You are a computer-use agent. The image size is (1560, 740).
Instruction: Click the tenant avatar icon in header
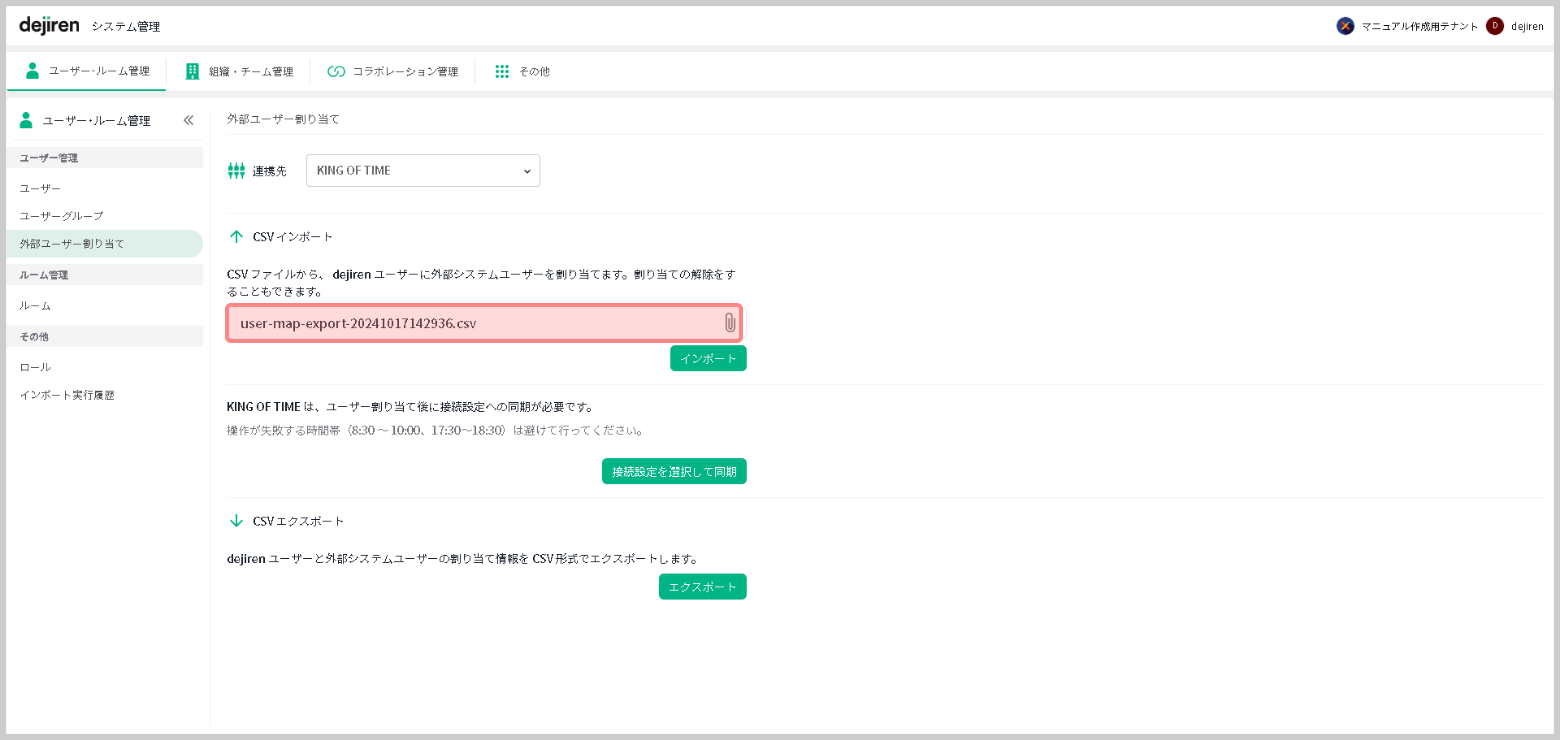tap(1345, 26)
